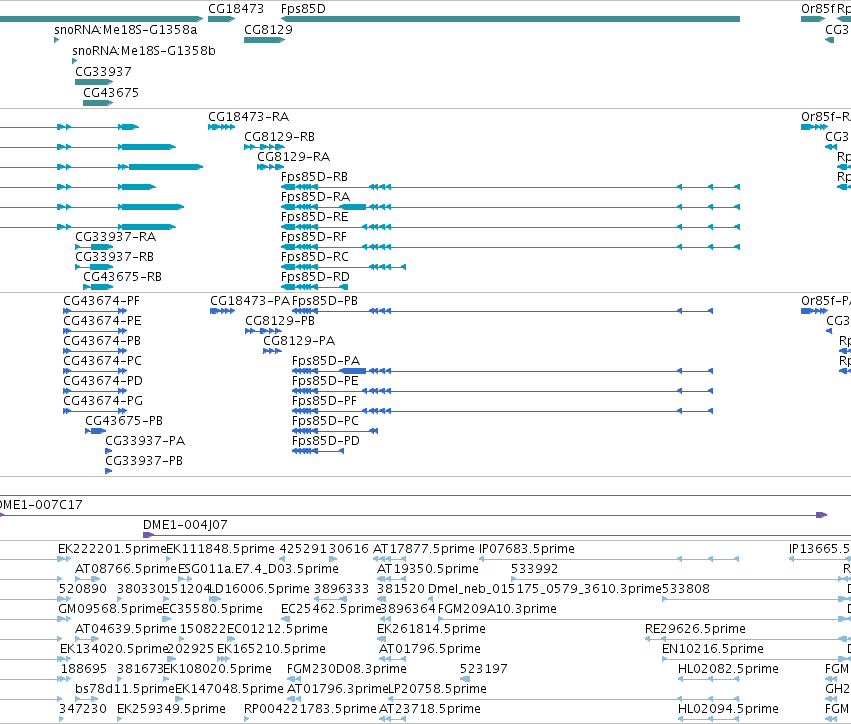Select protein CG33937-PB label

(144, 461)
